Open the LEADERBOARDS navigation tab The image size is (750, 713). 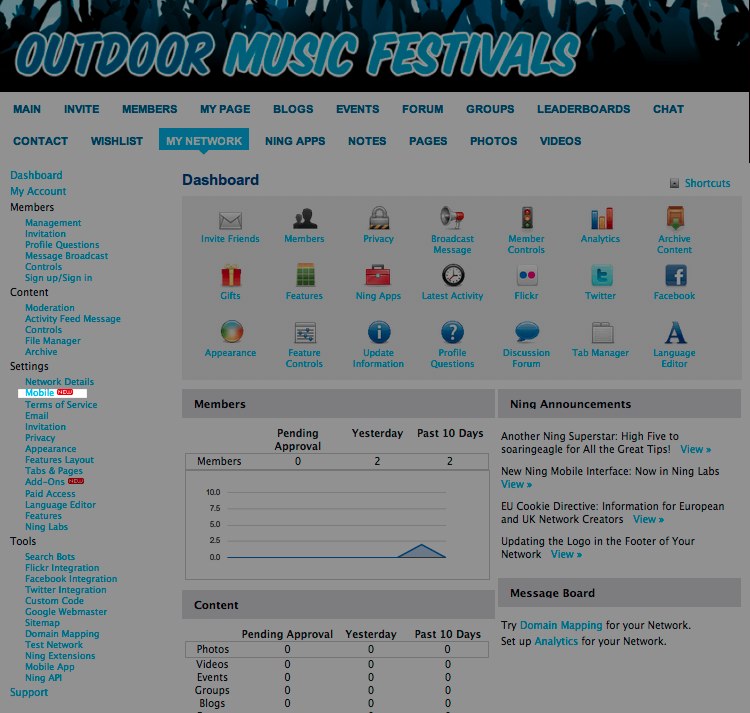pos(583,109)
